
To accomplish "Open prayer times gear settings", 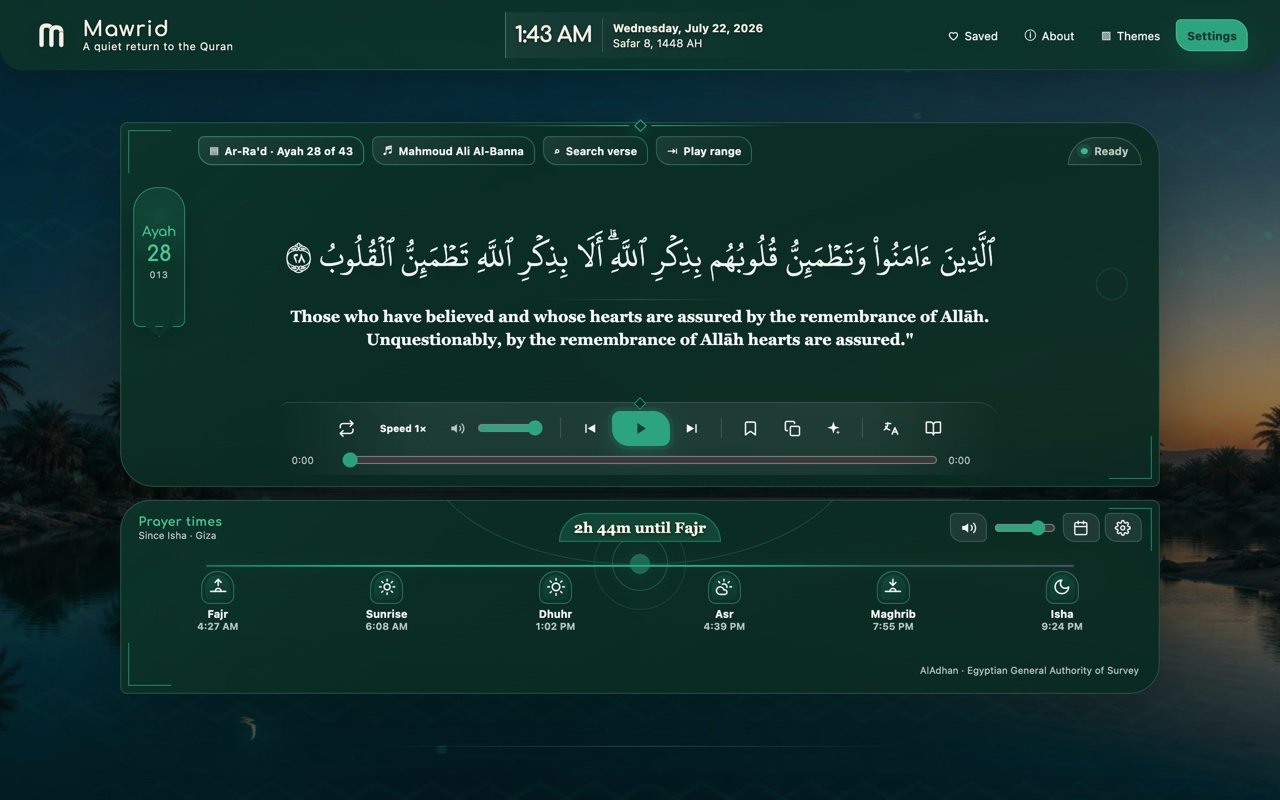I will (1122, 527).
